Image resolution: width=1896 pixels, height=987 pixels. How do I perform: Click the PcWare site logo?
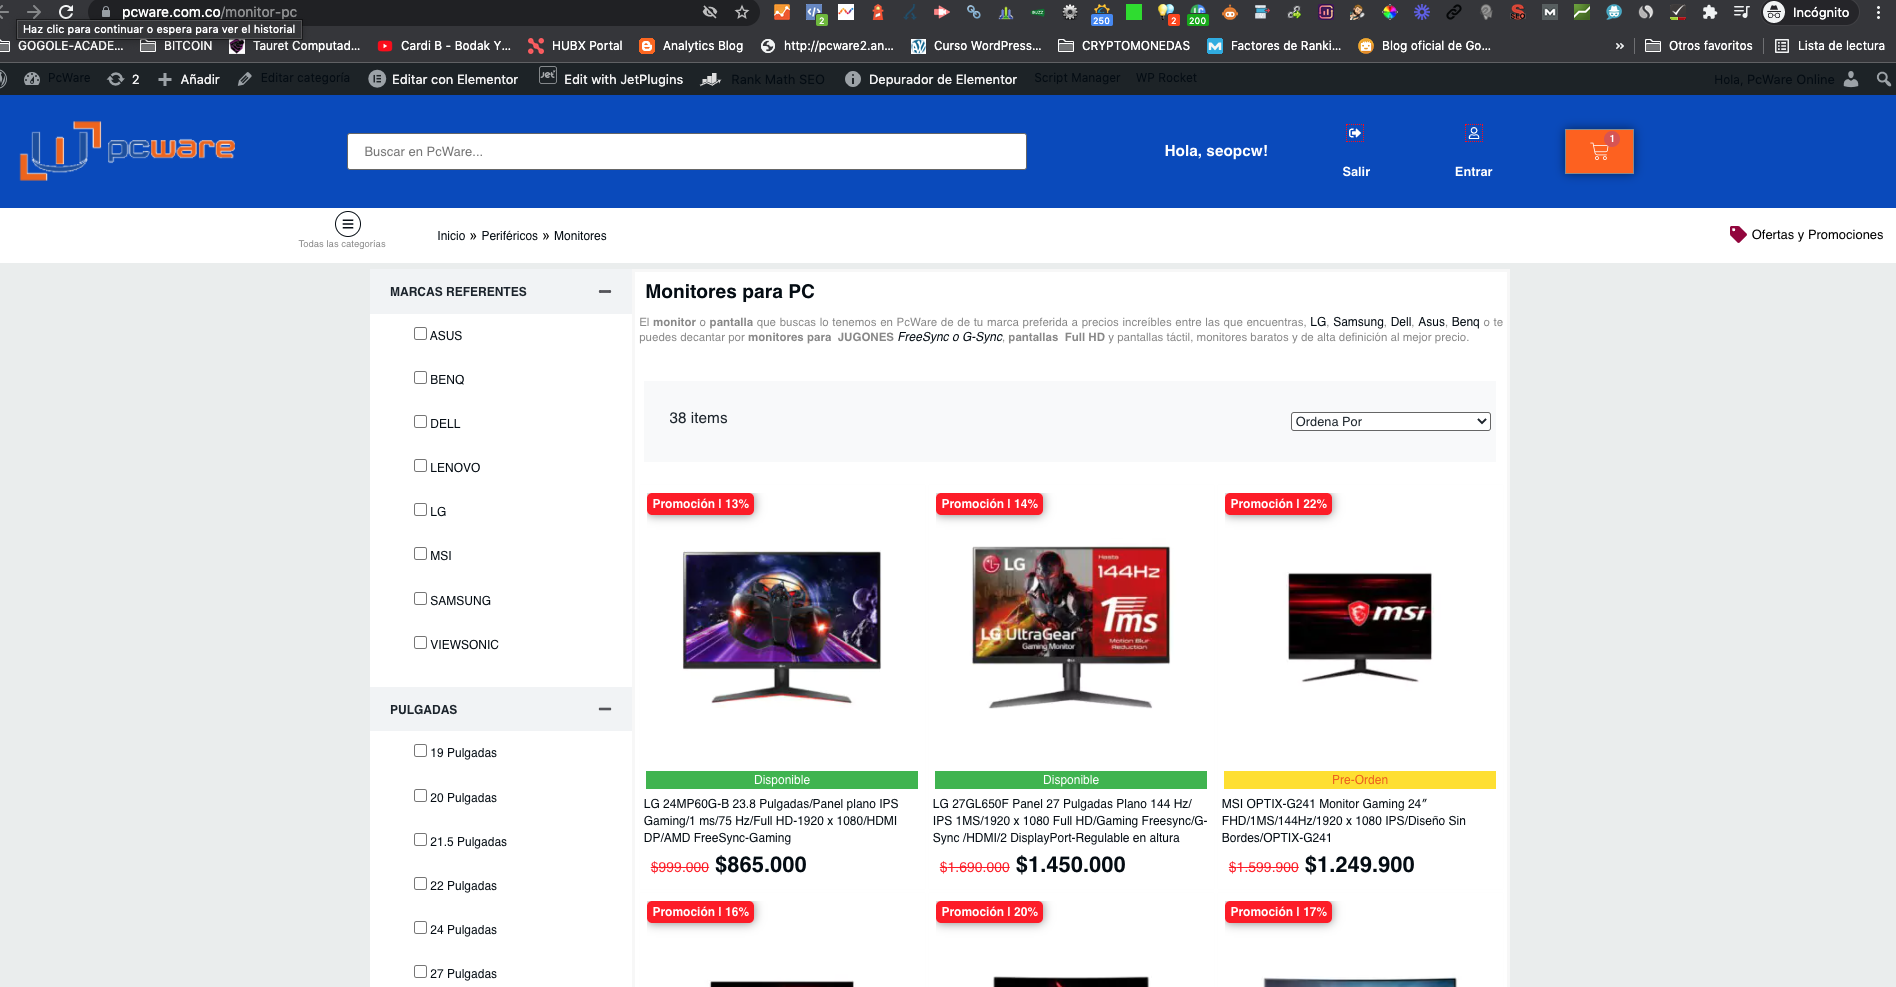(x=128, y=151)
